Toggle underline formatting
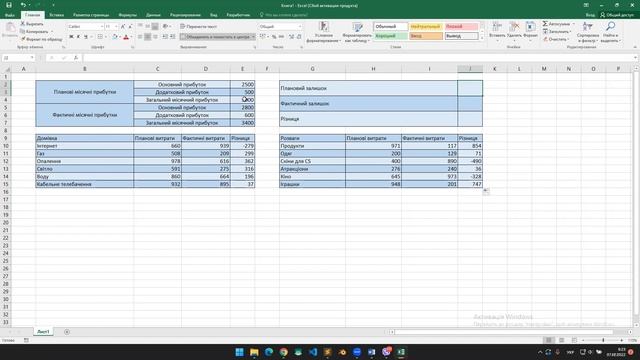The image size is (640, 360). coord(86,37)
